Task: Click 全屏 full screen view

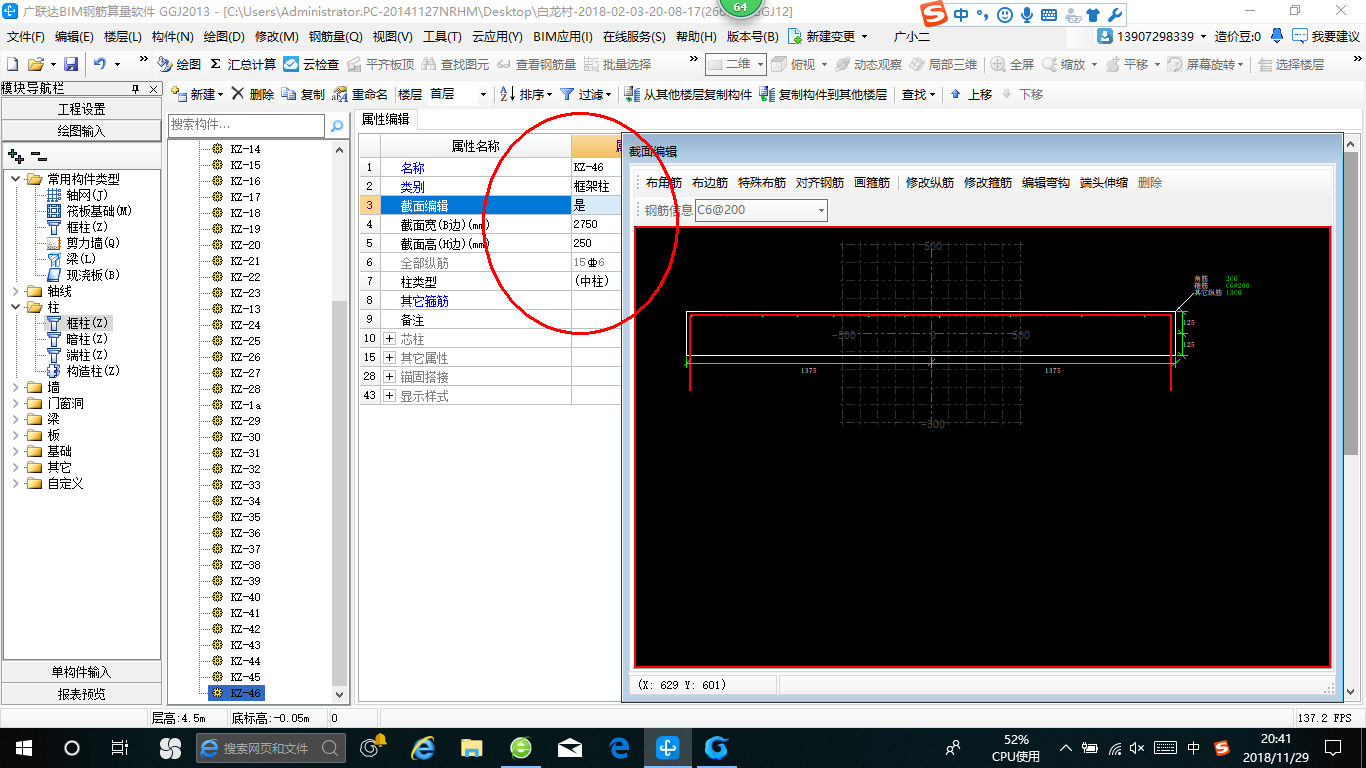Action: coord(1013,64)
